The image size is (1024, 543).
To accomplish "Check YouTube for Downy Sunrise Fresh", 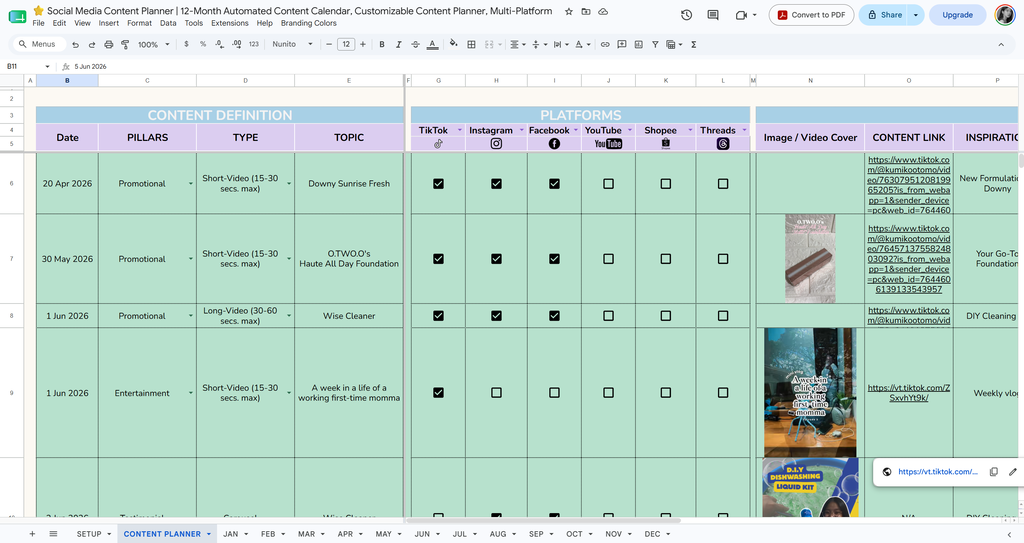I will pyautogui.click(x=608, y=184).
